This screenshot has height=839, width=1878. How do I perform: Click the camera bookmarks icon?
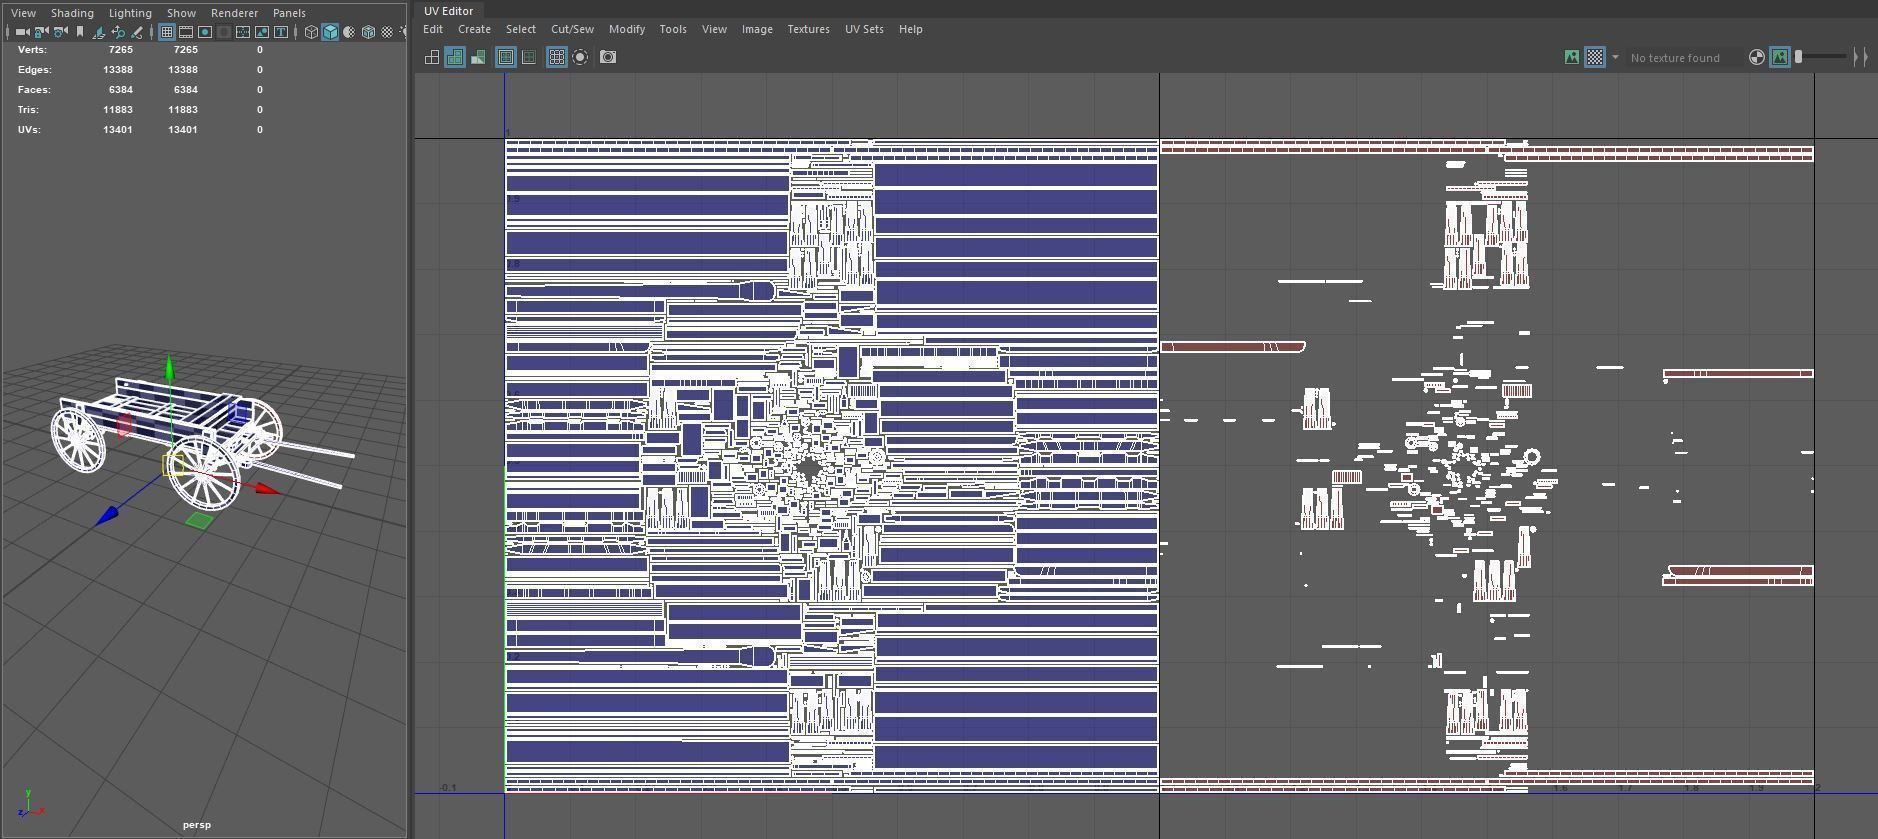point(80,32)
